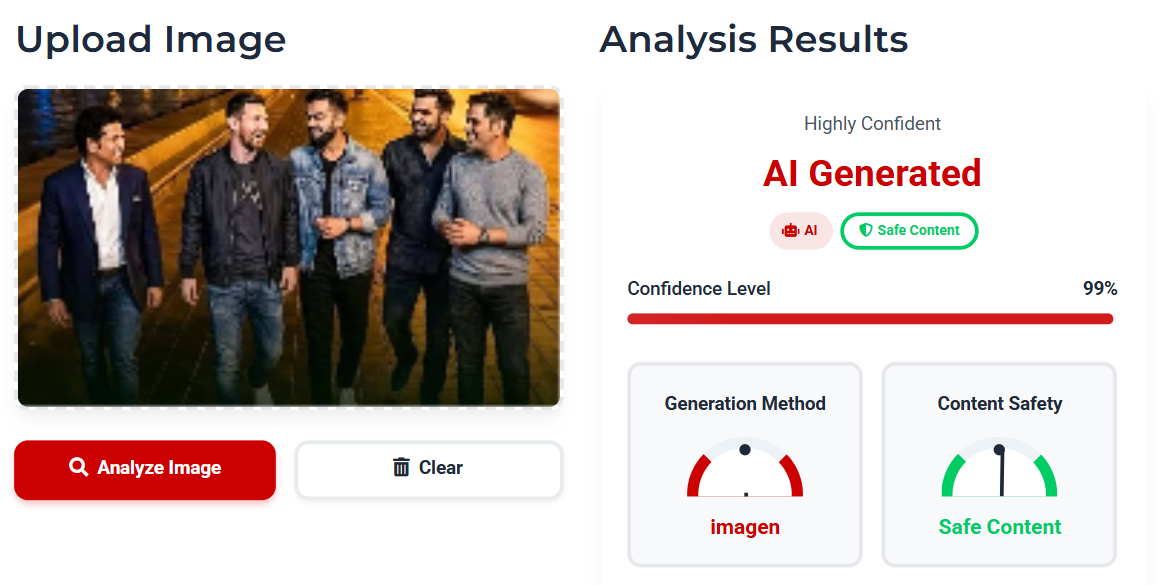Click the green Content Safety gauge
1175x585 pixels.
[999, 470]
